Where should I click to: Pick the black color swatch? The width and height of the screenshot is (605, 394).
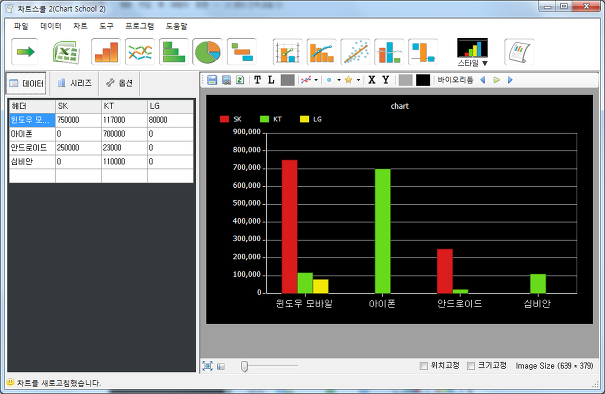pyautogui.click(x=423, y=80)
